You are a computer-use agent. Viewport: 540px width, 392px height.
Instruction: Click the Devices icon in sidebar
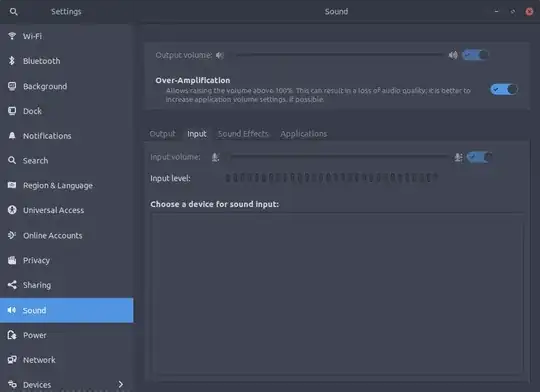point(12,384)
